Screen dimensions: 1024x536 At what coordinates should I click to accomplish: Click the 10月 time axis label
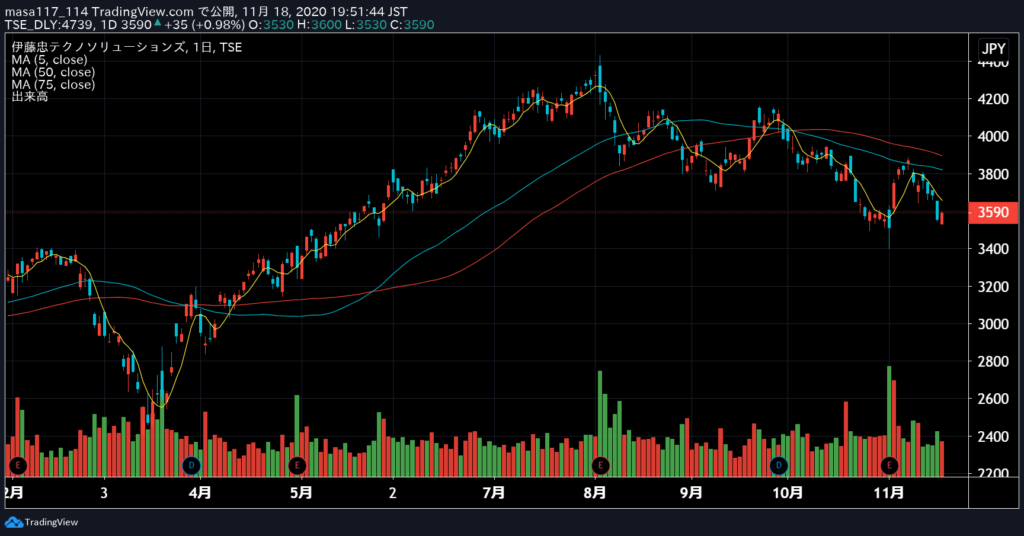click(788, 492)
